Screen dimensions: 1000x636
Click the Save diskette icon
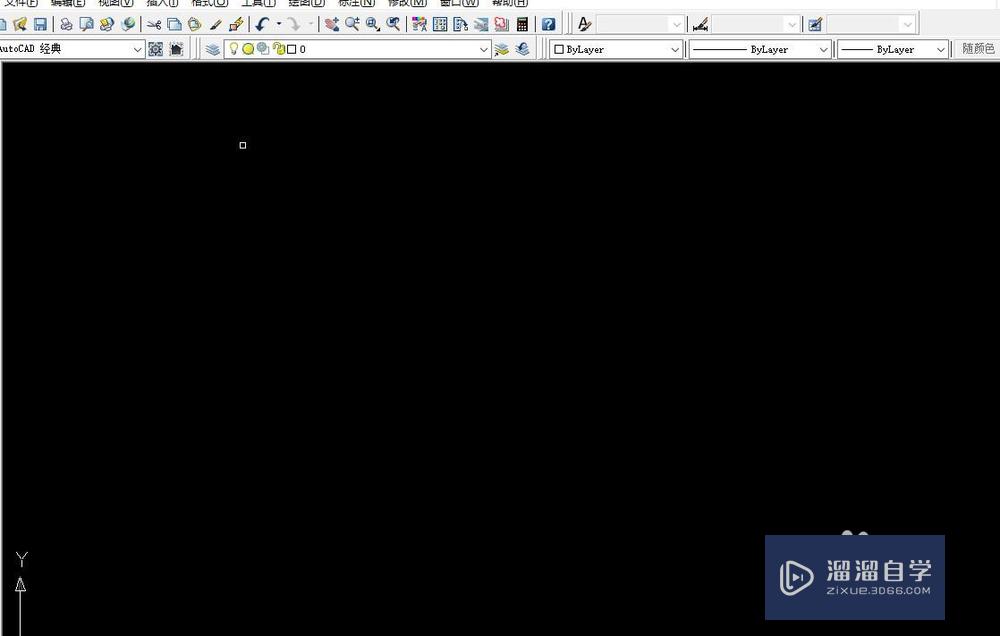[41, 23]
